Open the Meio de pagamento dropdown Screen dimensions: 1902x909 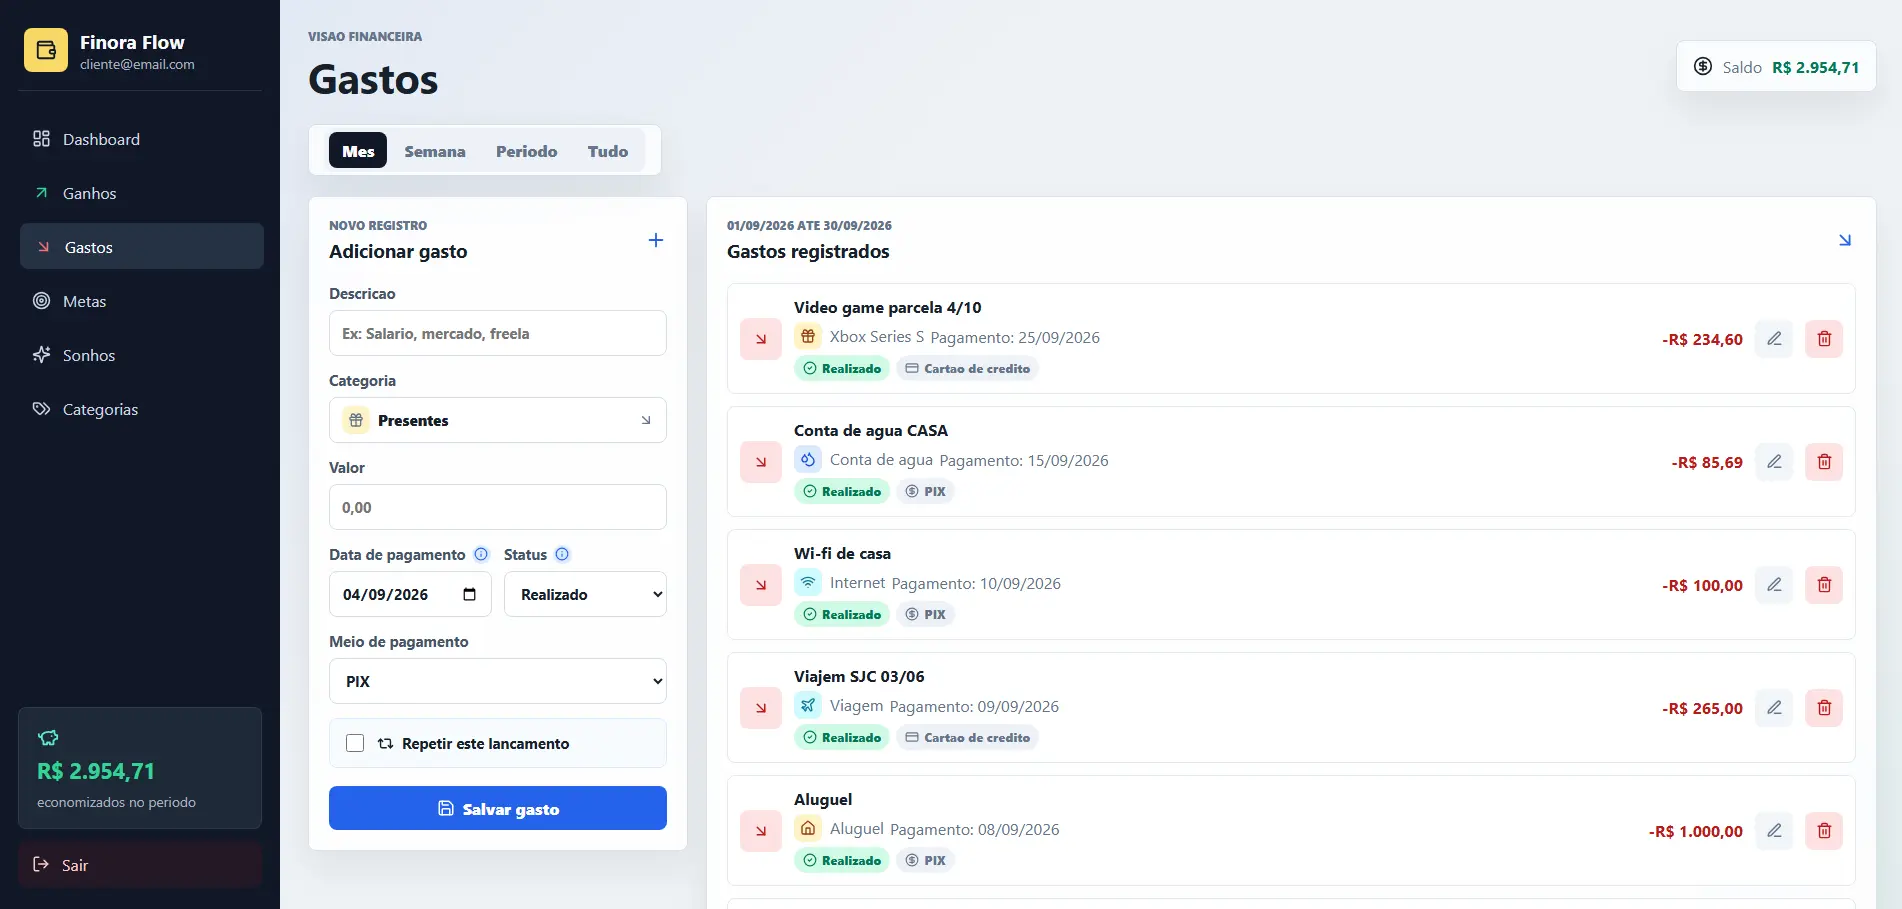498,681
